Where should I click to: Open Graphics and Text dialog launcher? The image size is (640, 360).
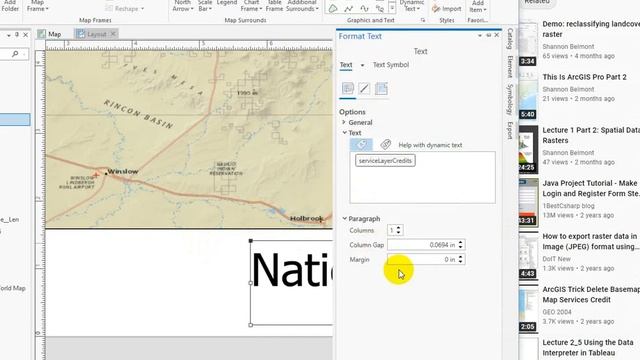tap(423, 20)
